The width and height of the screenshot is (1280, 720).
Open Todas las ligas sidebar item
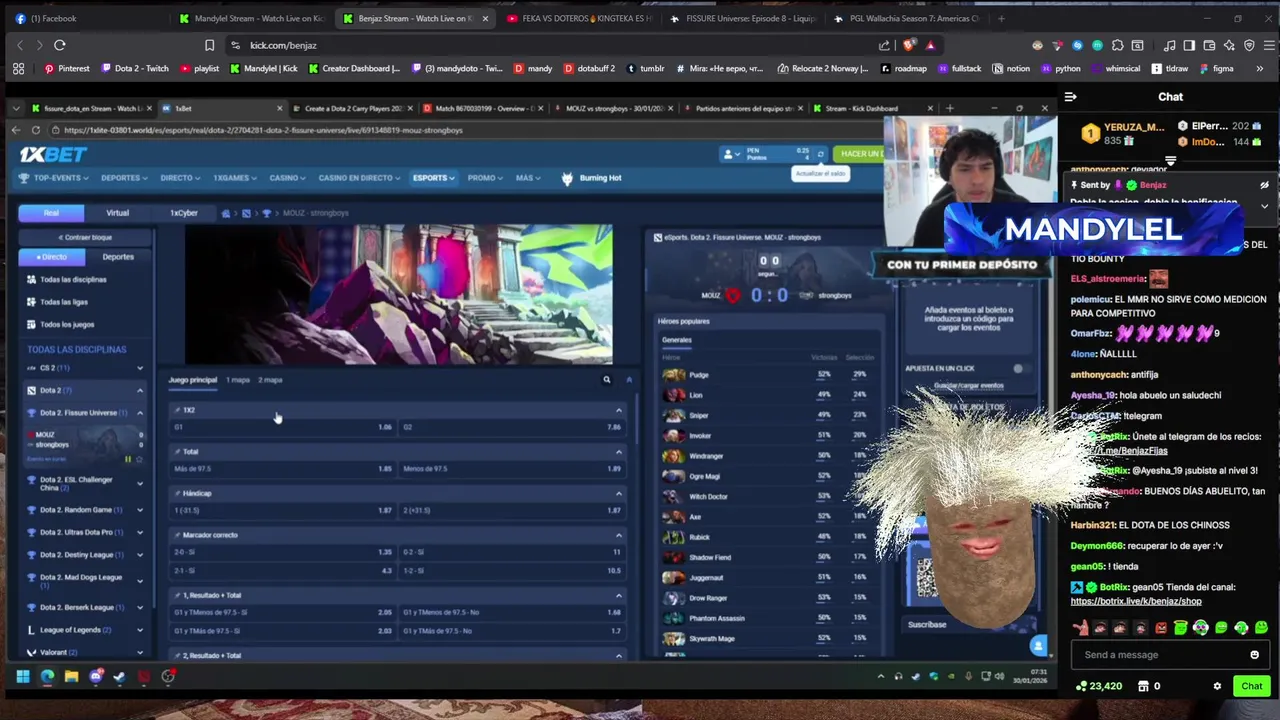coord(63,302)
